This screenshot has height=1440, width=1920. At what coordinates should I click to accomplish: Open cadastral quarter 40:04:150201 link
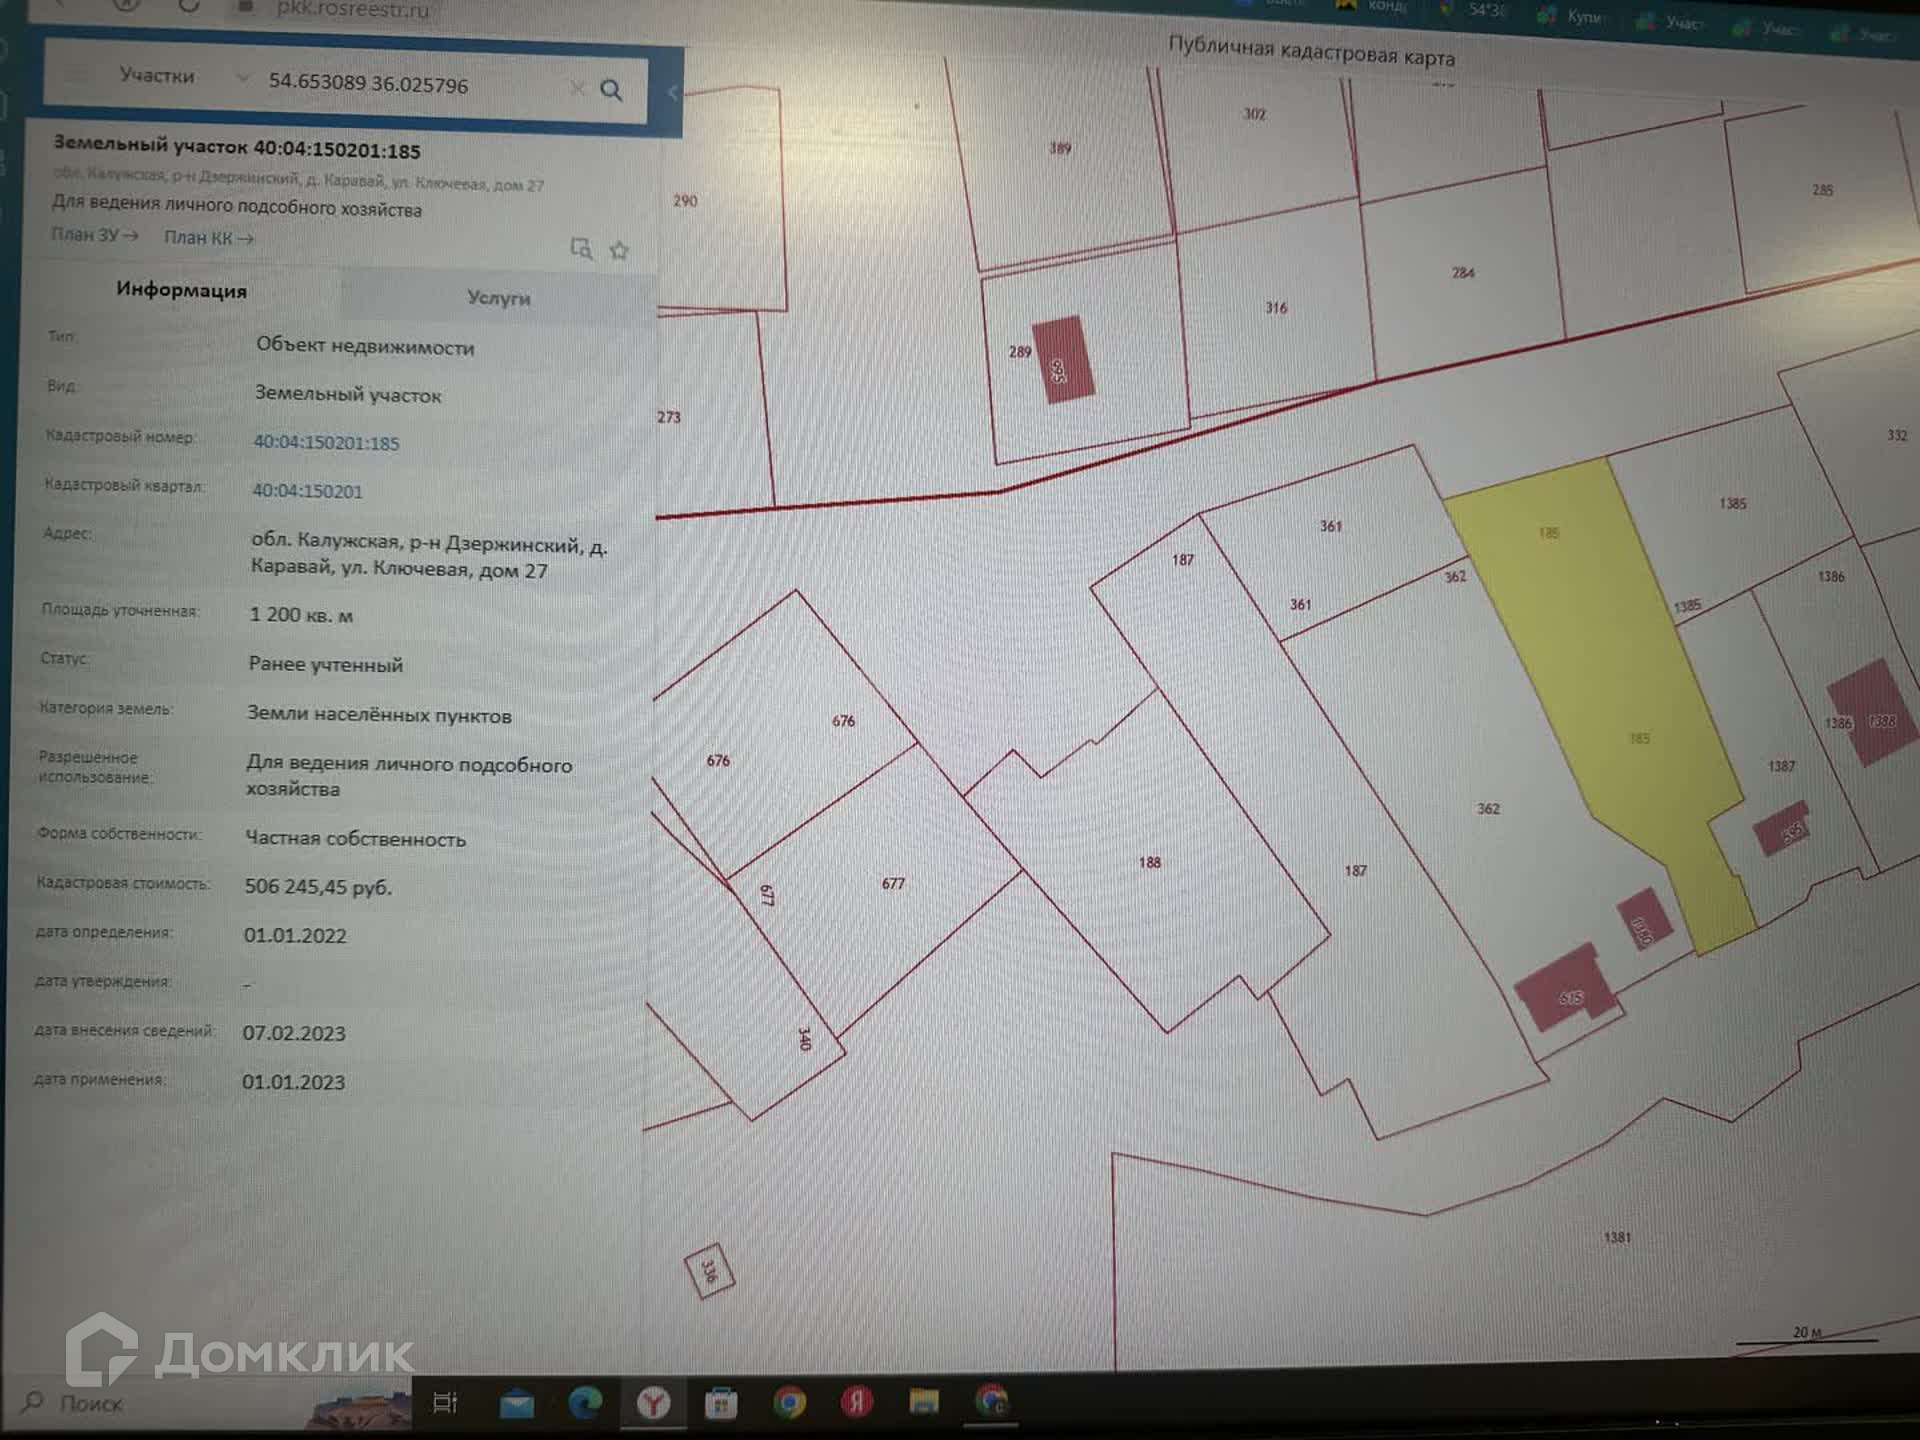[307, 491]
